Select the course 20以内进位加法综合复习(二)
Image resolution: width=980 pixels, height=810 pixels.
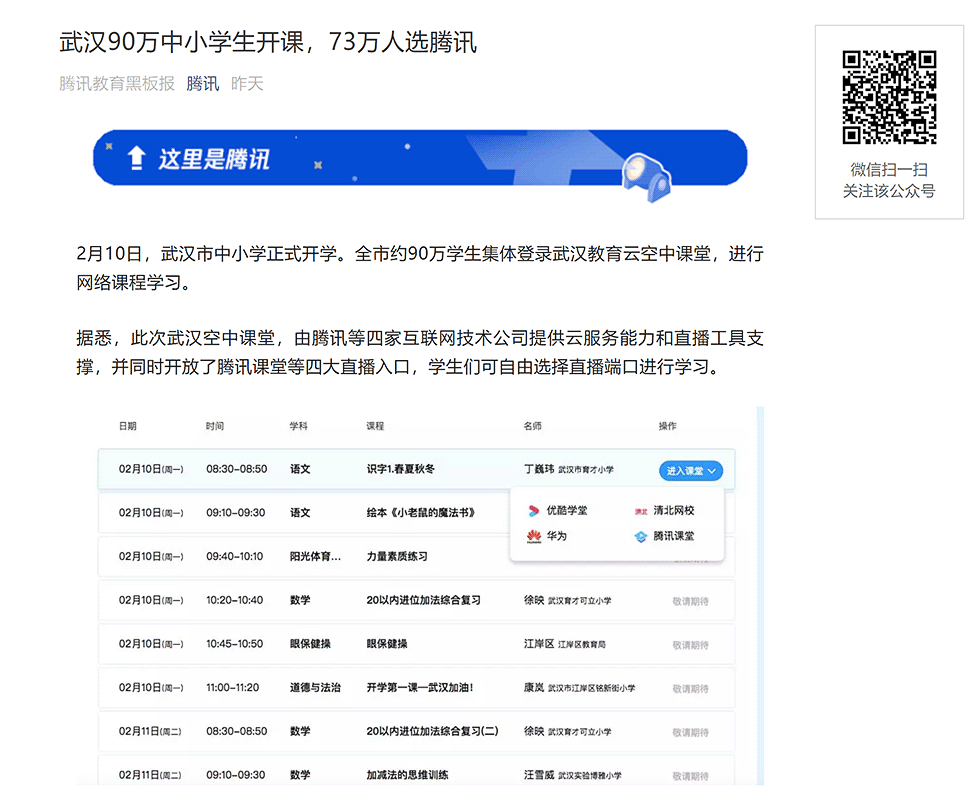pos(432,731)
